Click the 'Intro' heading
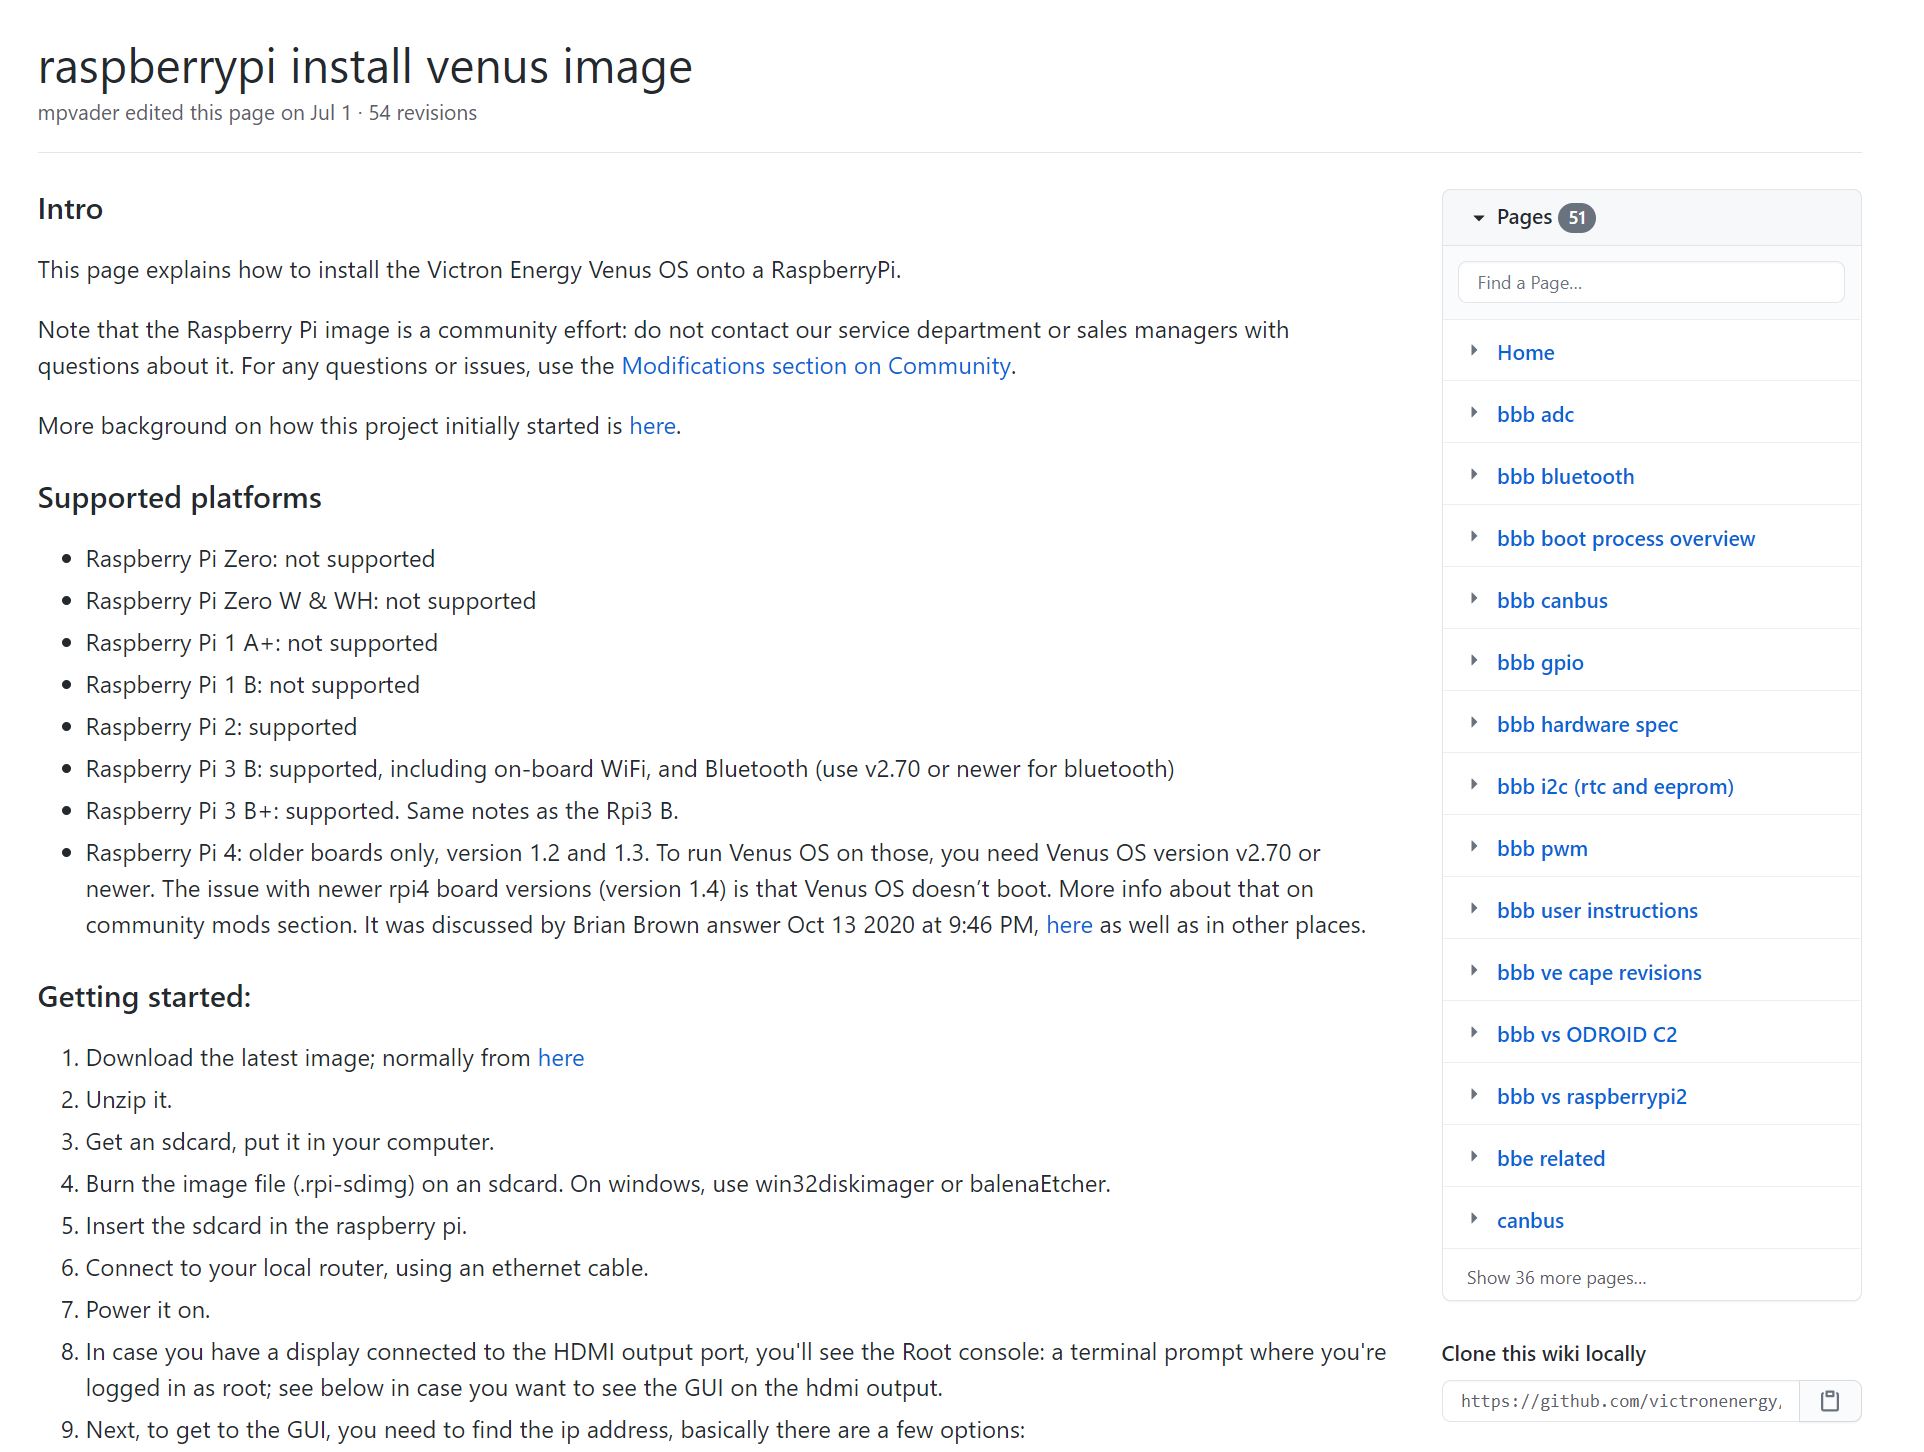The height and width of the screenshot is (1452, 1924). click(x=70, y=209)
